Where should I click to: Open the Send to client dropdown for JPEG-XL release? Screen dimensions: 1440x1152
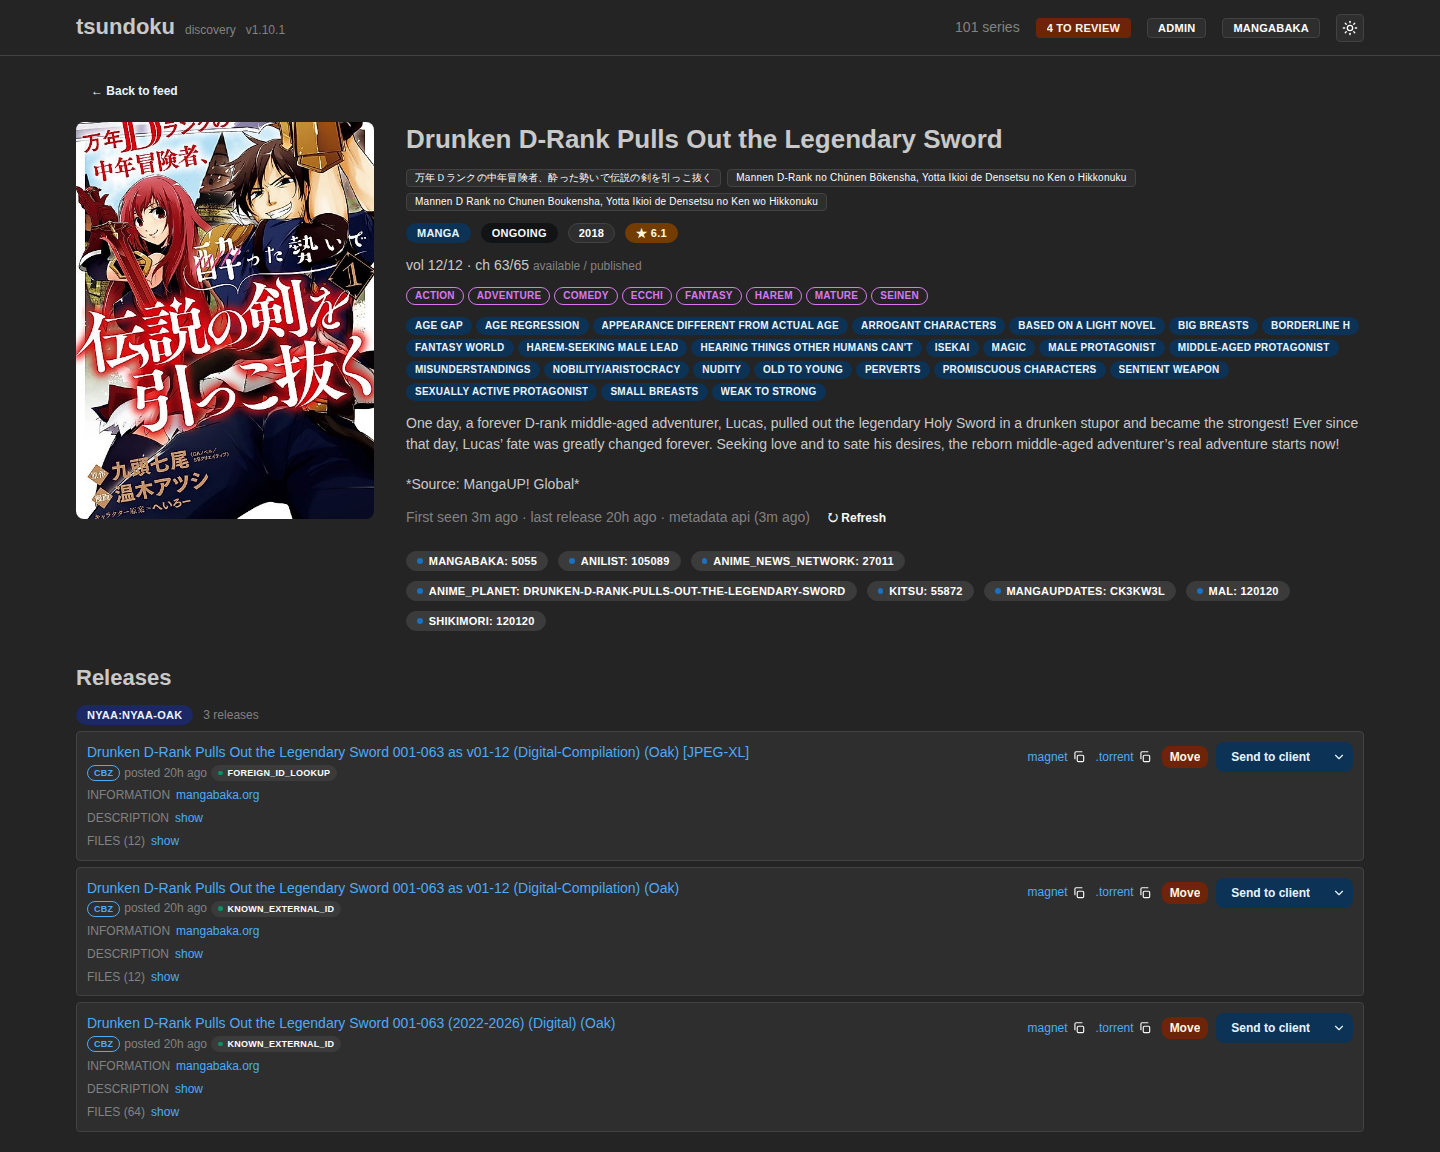[x=1339, y=757]
